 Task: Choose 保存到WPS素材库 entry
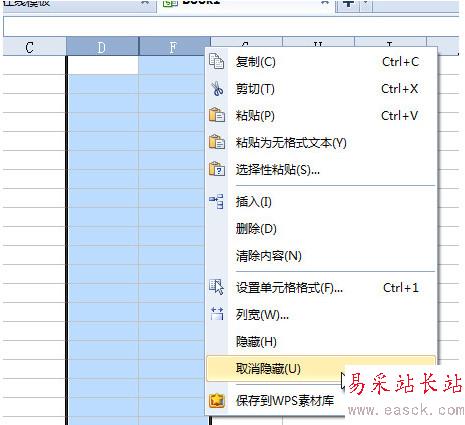pos(285,400)
